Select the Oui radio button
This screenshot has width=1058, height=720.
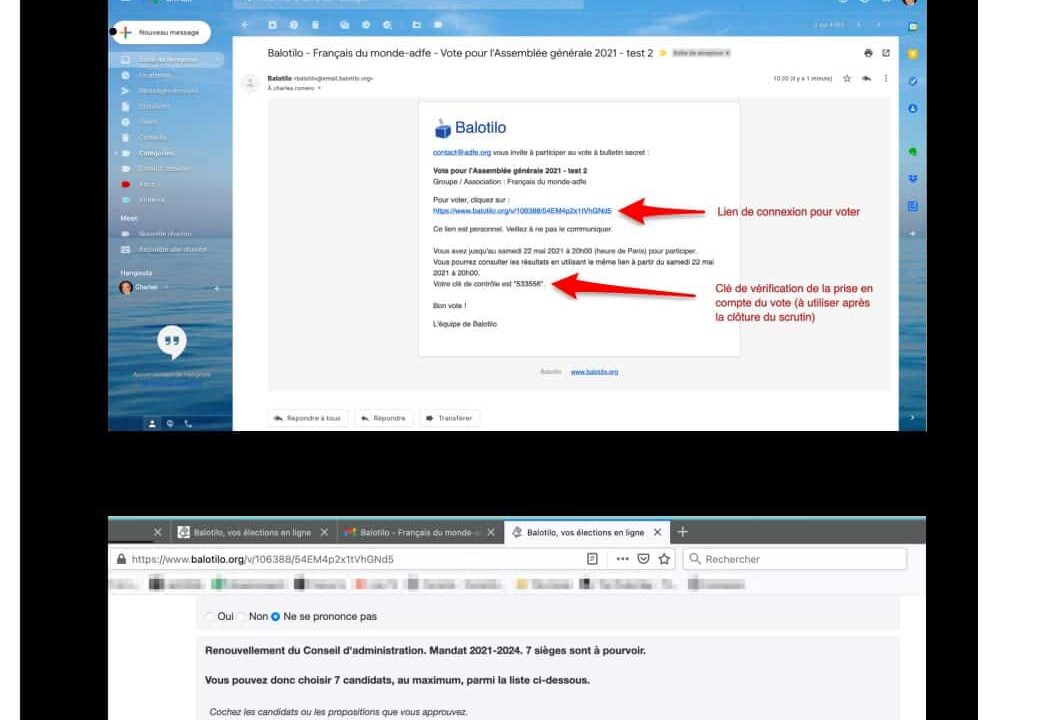[x=210, y=617]
